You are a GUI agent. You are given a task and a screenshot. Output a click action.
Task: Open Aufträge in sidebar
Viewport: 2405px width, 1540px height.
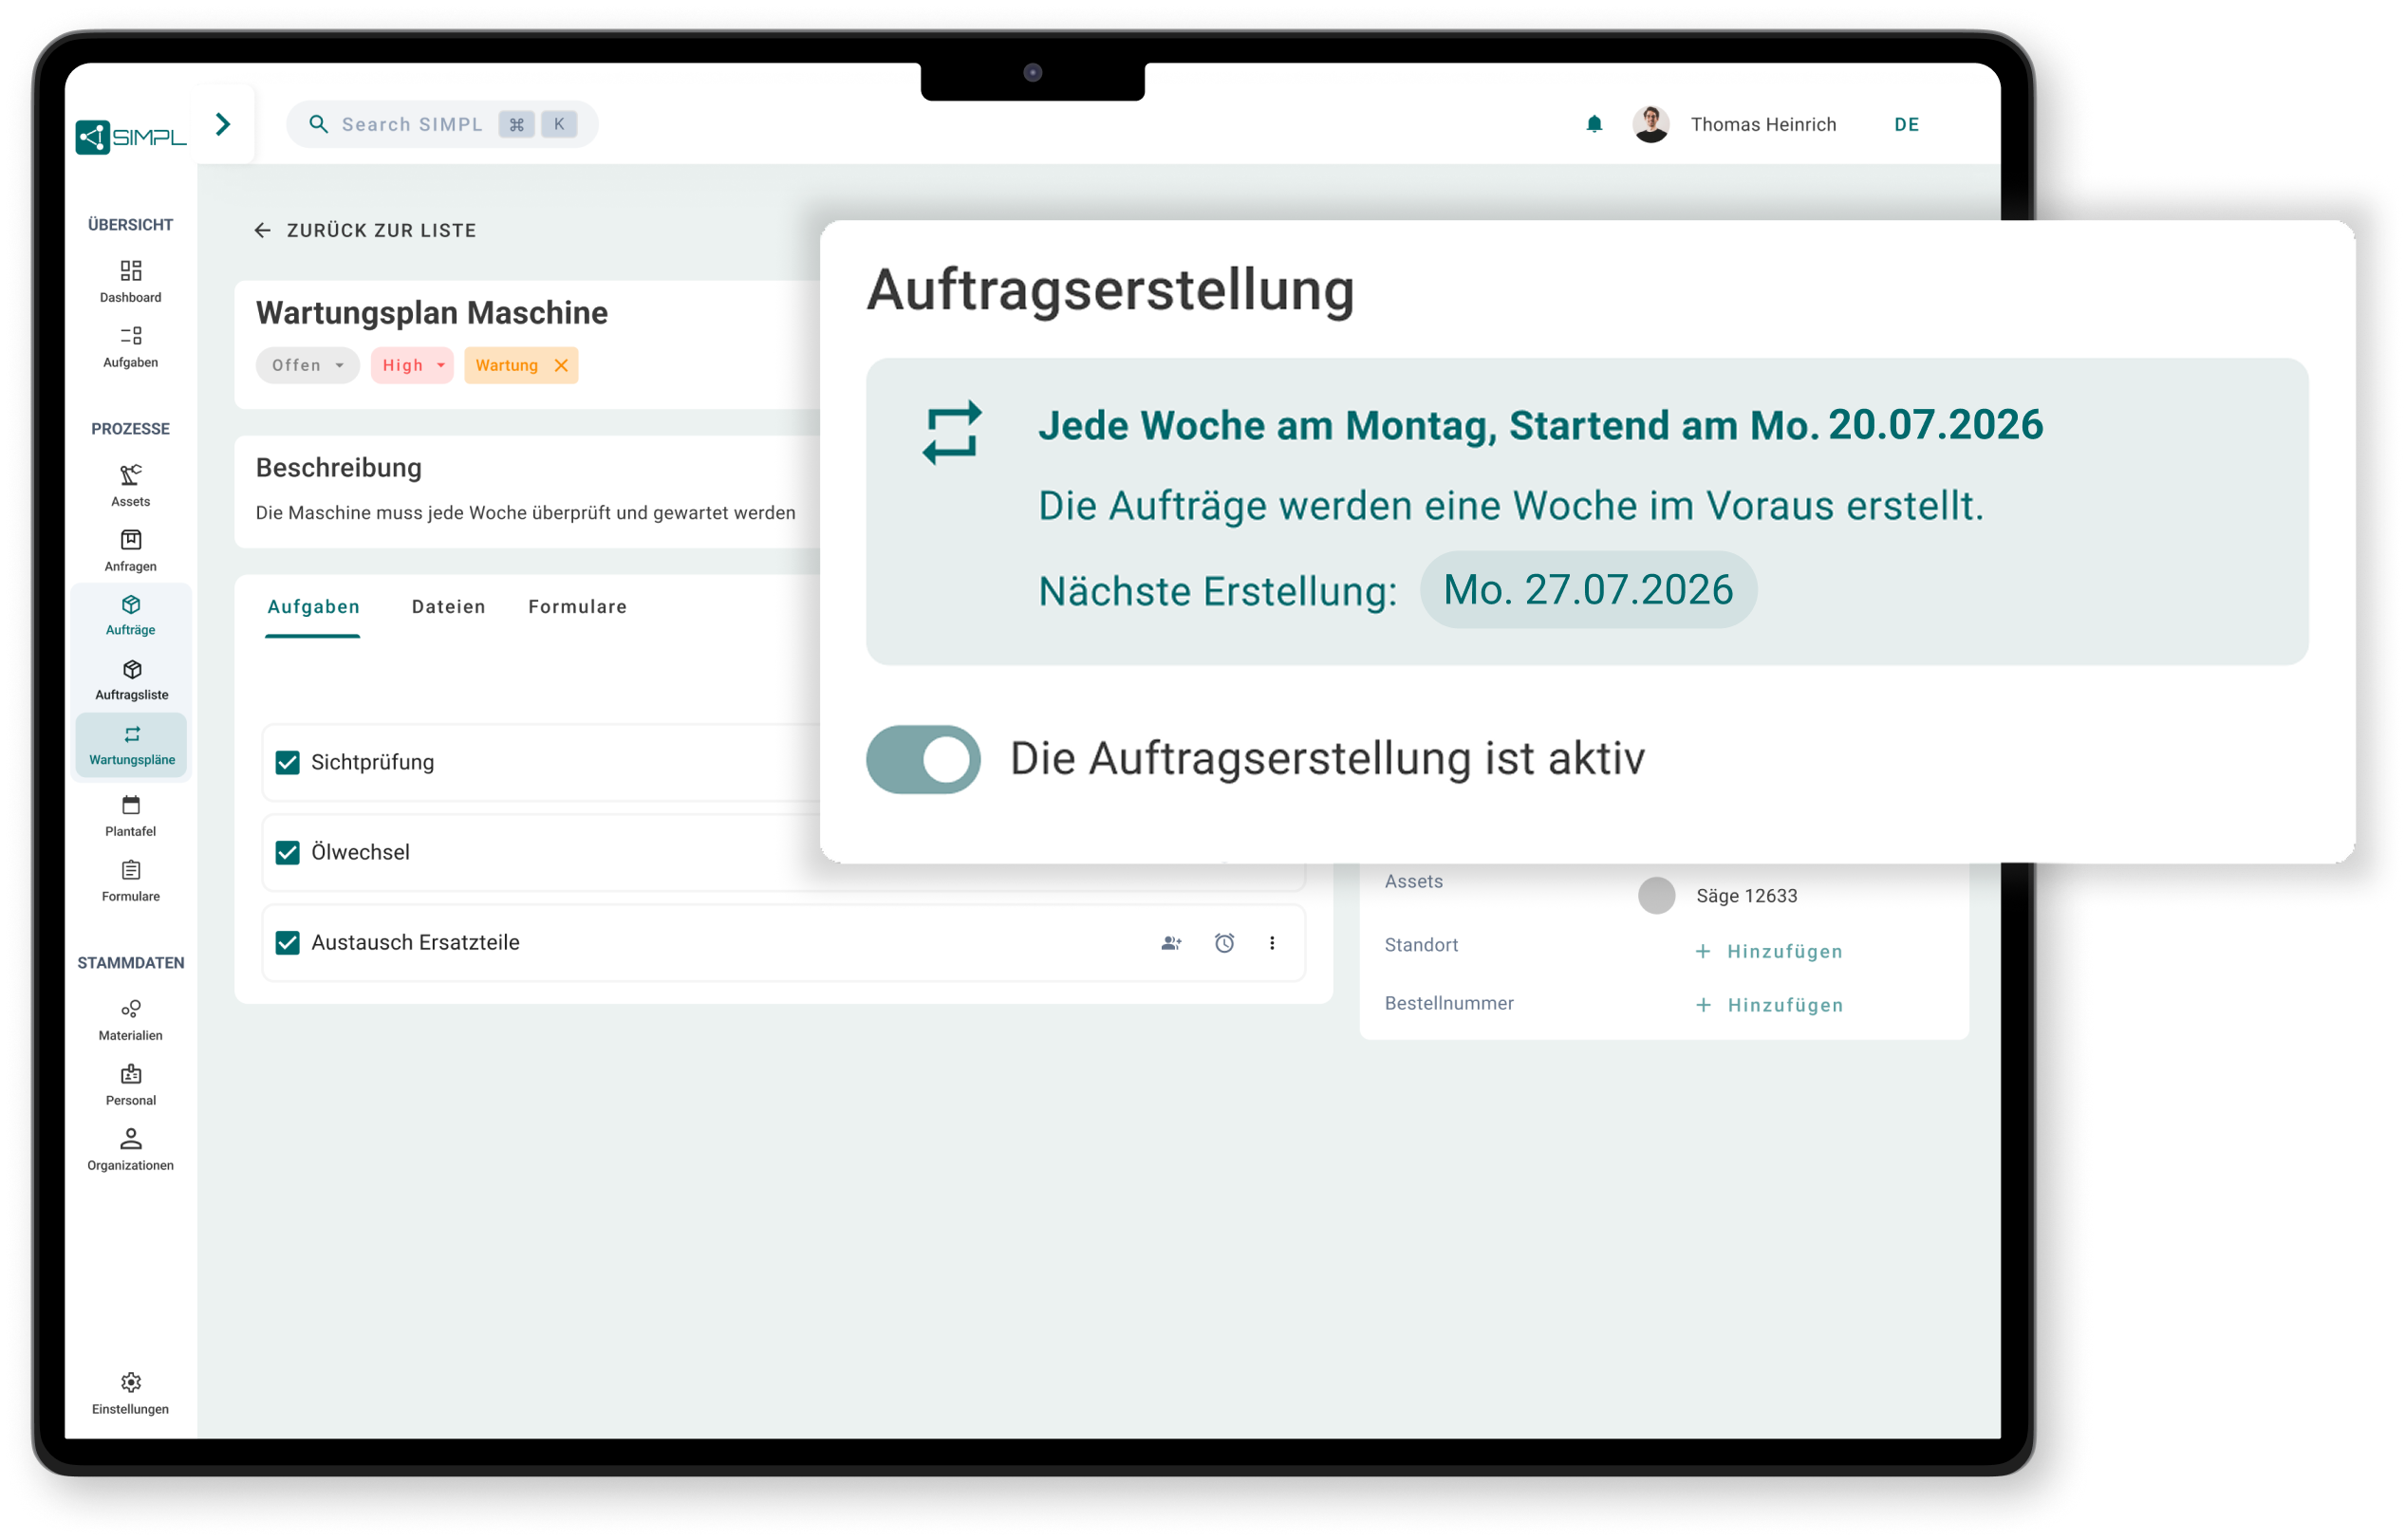coord(130,615)
